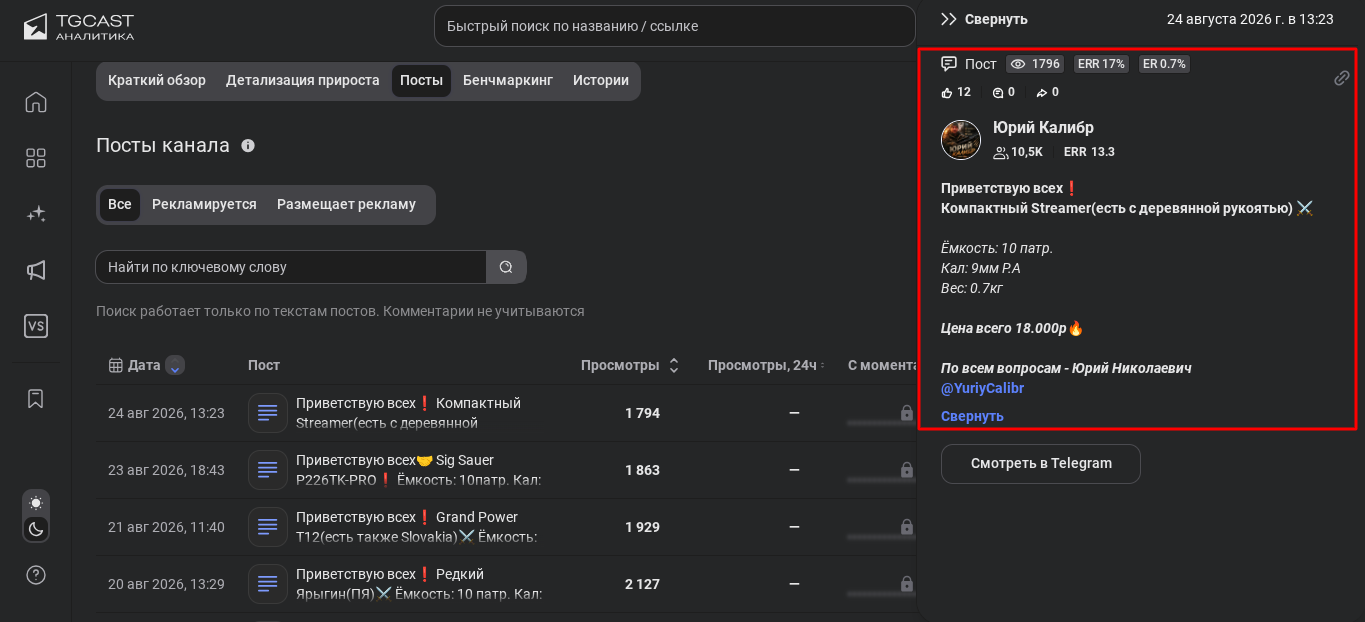
Task: Open the Юрий Калибр channel name
Action: [x=1043, y=128]
